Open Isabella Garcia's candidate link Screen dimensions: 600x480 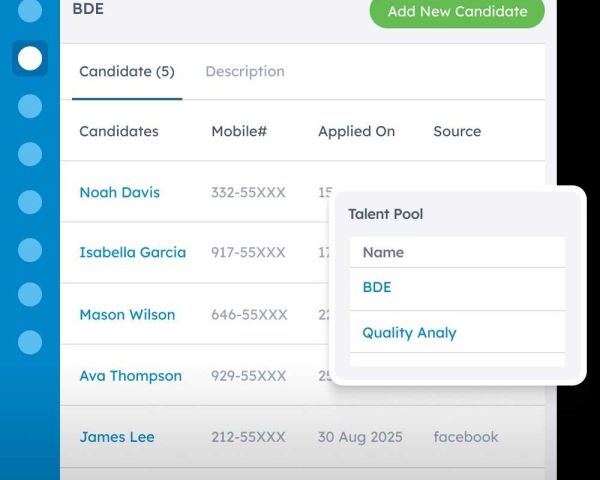pyautogui.click(x=132, y=253)
